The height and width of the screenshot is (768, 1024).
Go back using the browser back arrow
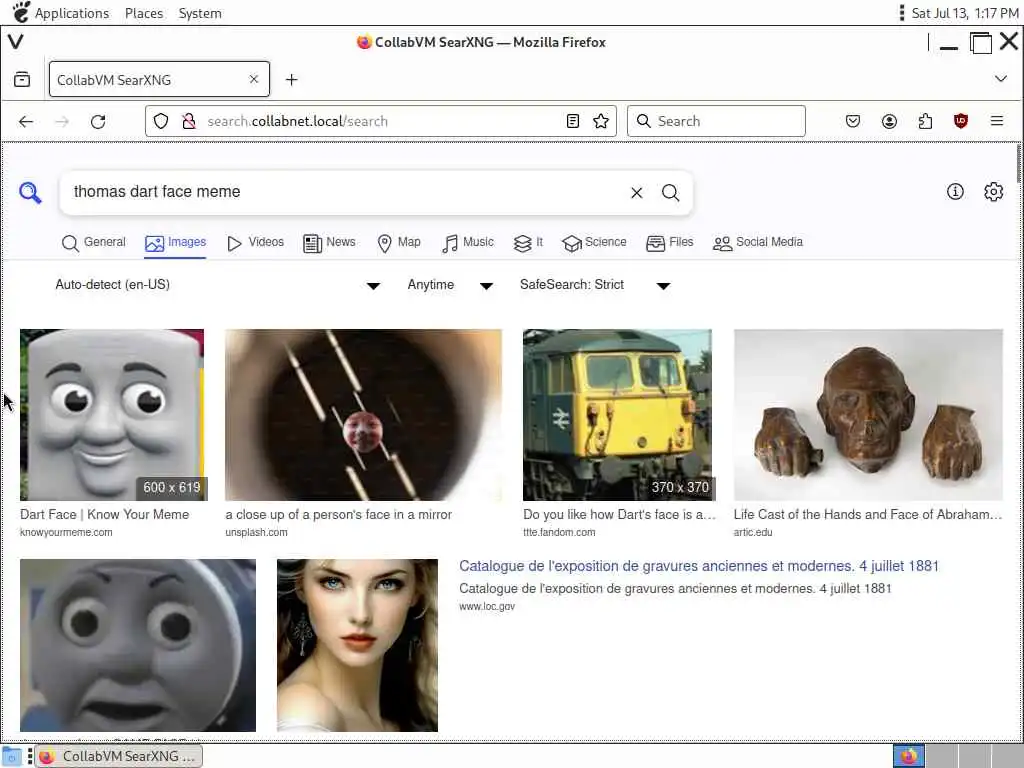(x=26, y=121)
